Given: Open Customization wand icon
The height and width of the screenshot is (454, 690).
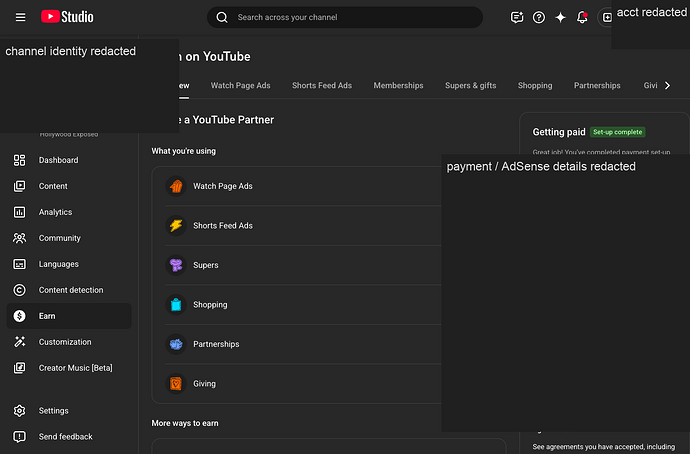Looking at the screenshot, I should pyautogui.click(x=19, y=342).
